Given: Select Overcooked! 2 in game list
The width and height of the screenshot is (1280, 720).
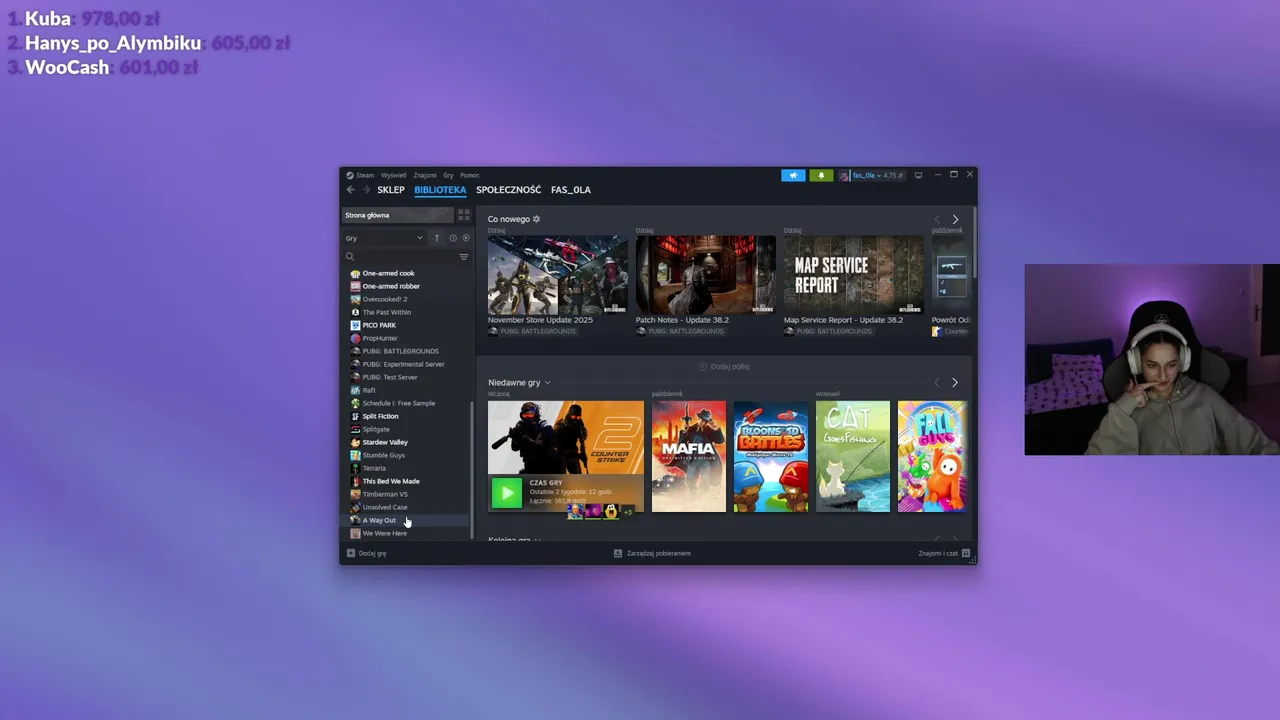Looking at the screenshot, I should [406, 299].
